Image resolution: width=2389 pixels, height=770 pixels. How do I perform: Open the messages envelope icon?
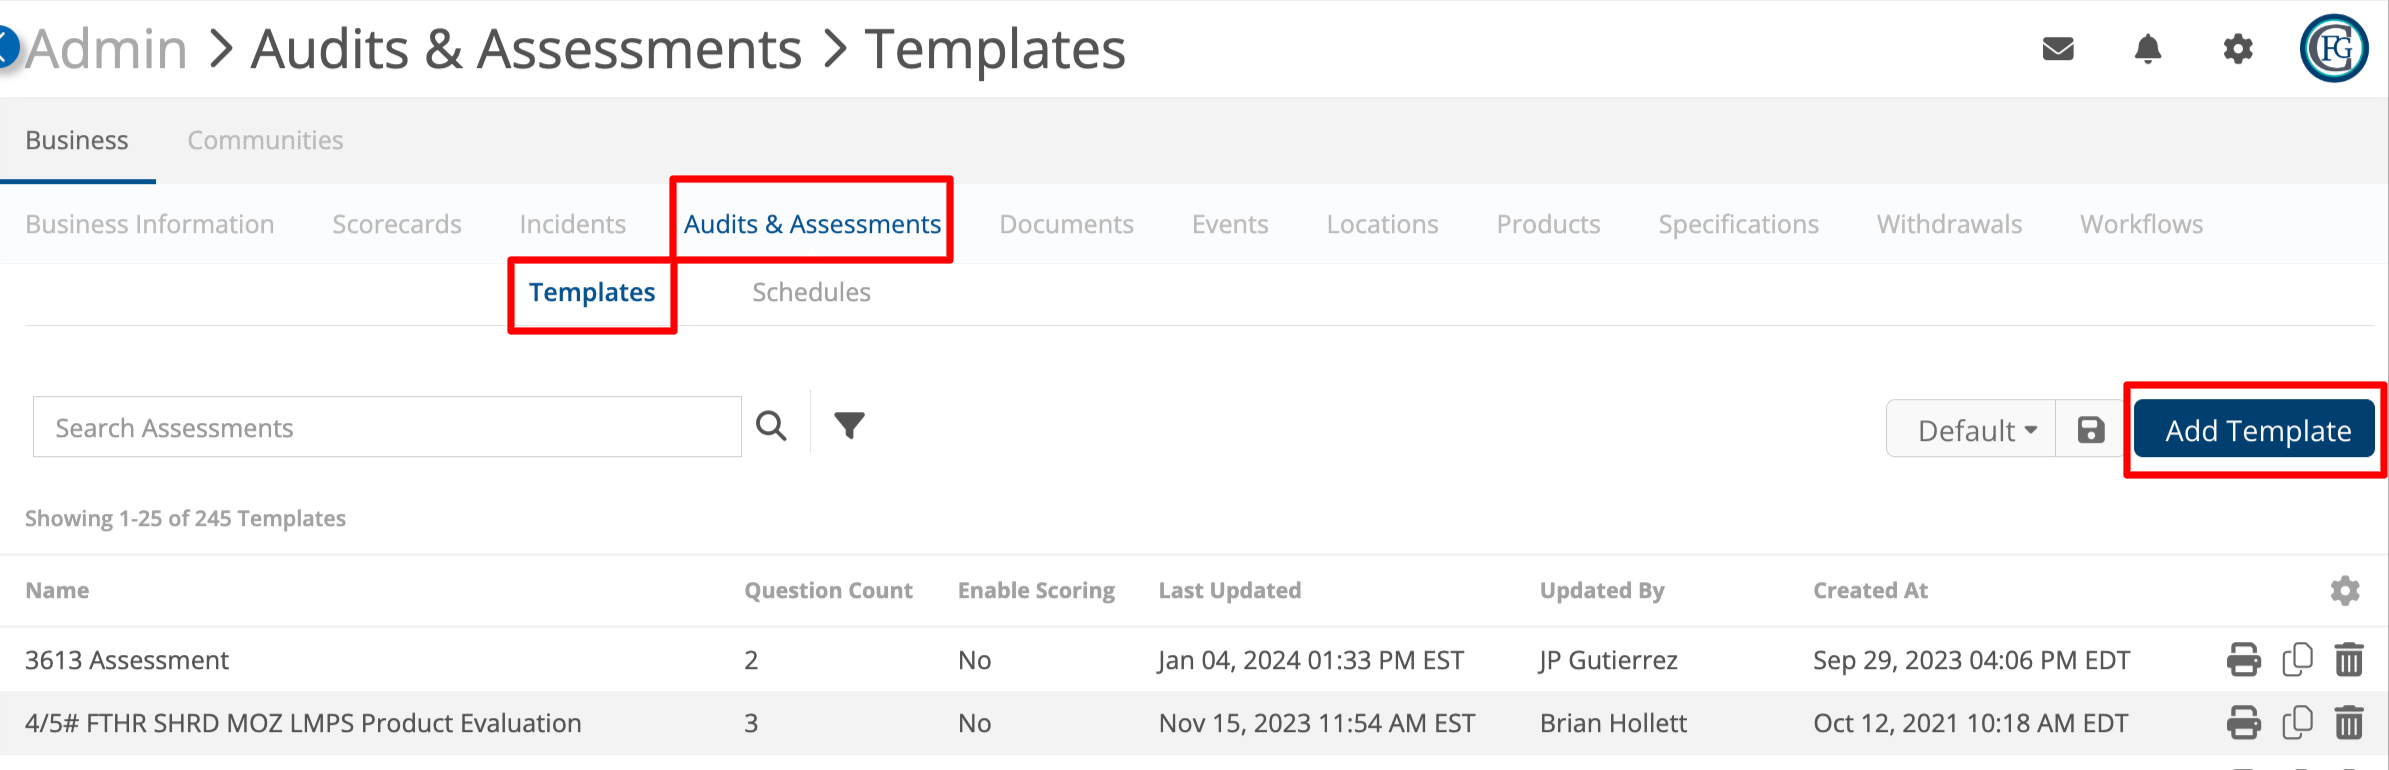(2057, 49)
